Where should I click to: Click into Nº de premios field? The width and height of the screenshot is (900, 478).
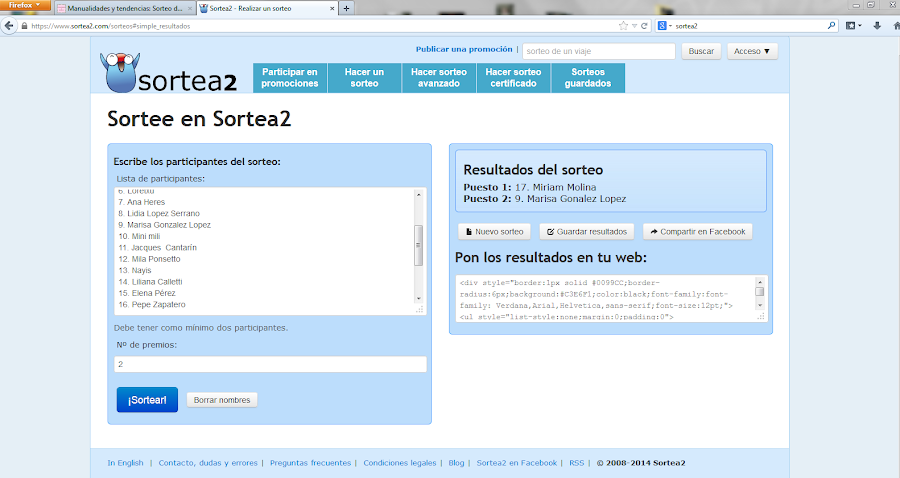tap(270, 364)
